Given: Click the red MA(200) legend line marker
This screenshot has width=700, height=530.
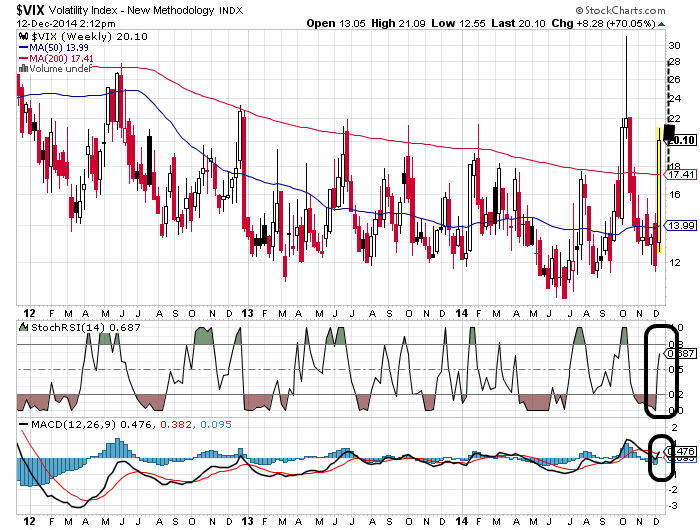Looking at the screenshot, I should pos(24,58).
